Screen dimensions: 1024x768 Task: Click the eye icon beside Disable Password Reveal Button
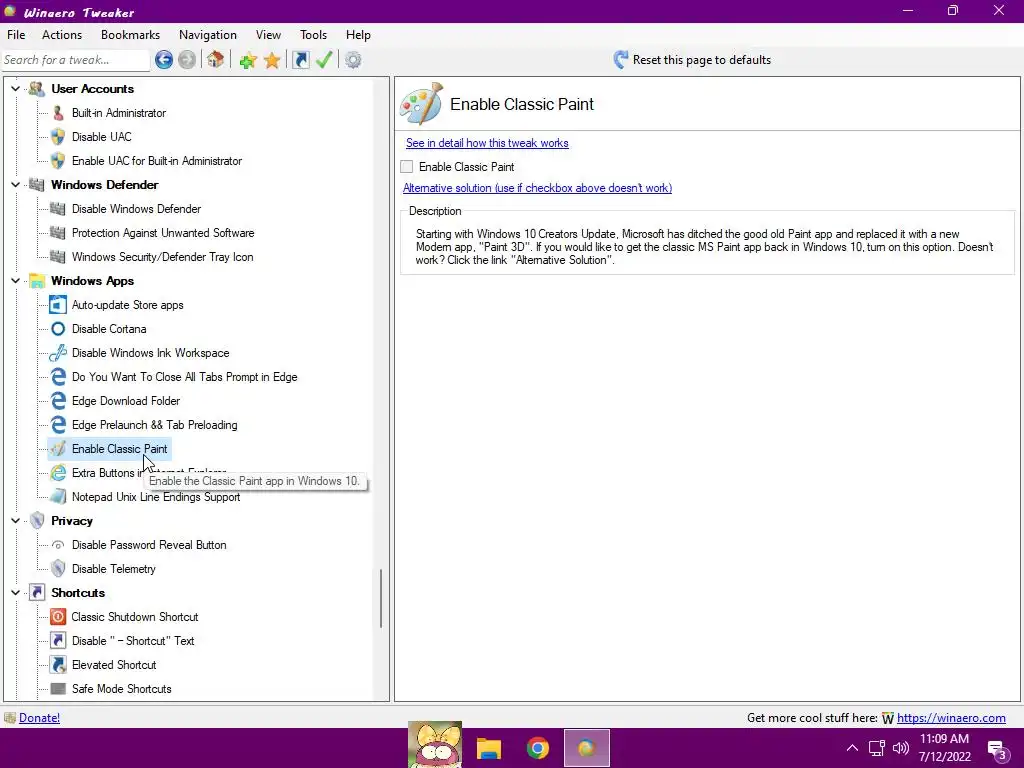point(58,545)
